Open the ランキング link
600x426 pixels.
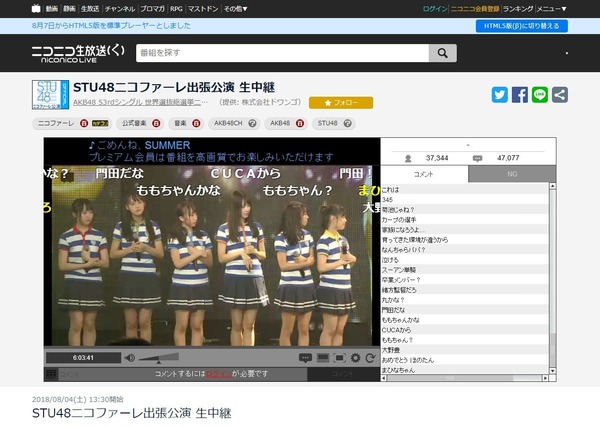(x=518, y=8)
